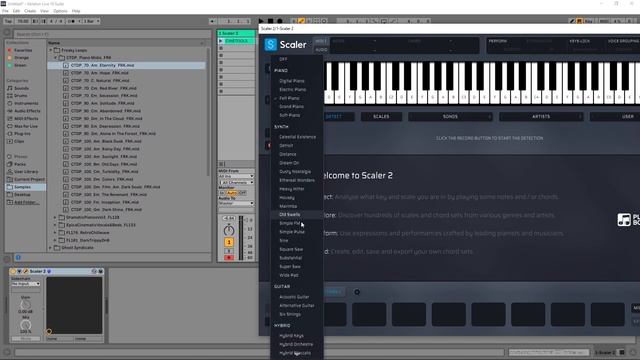Pick Soft Piano from the menu
The width and height of the screenshot is (640, 360).
[x=289, y=115]
